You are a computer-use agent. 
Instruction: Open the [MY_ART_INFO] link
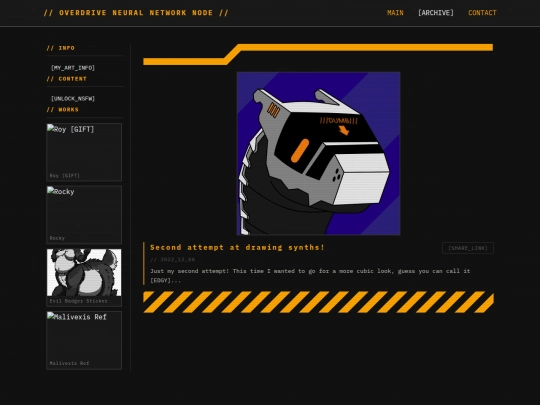73,68
